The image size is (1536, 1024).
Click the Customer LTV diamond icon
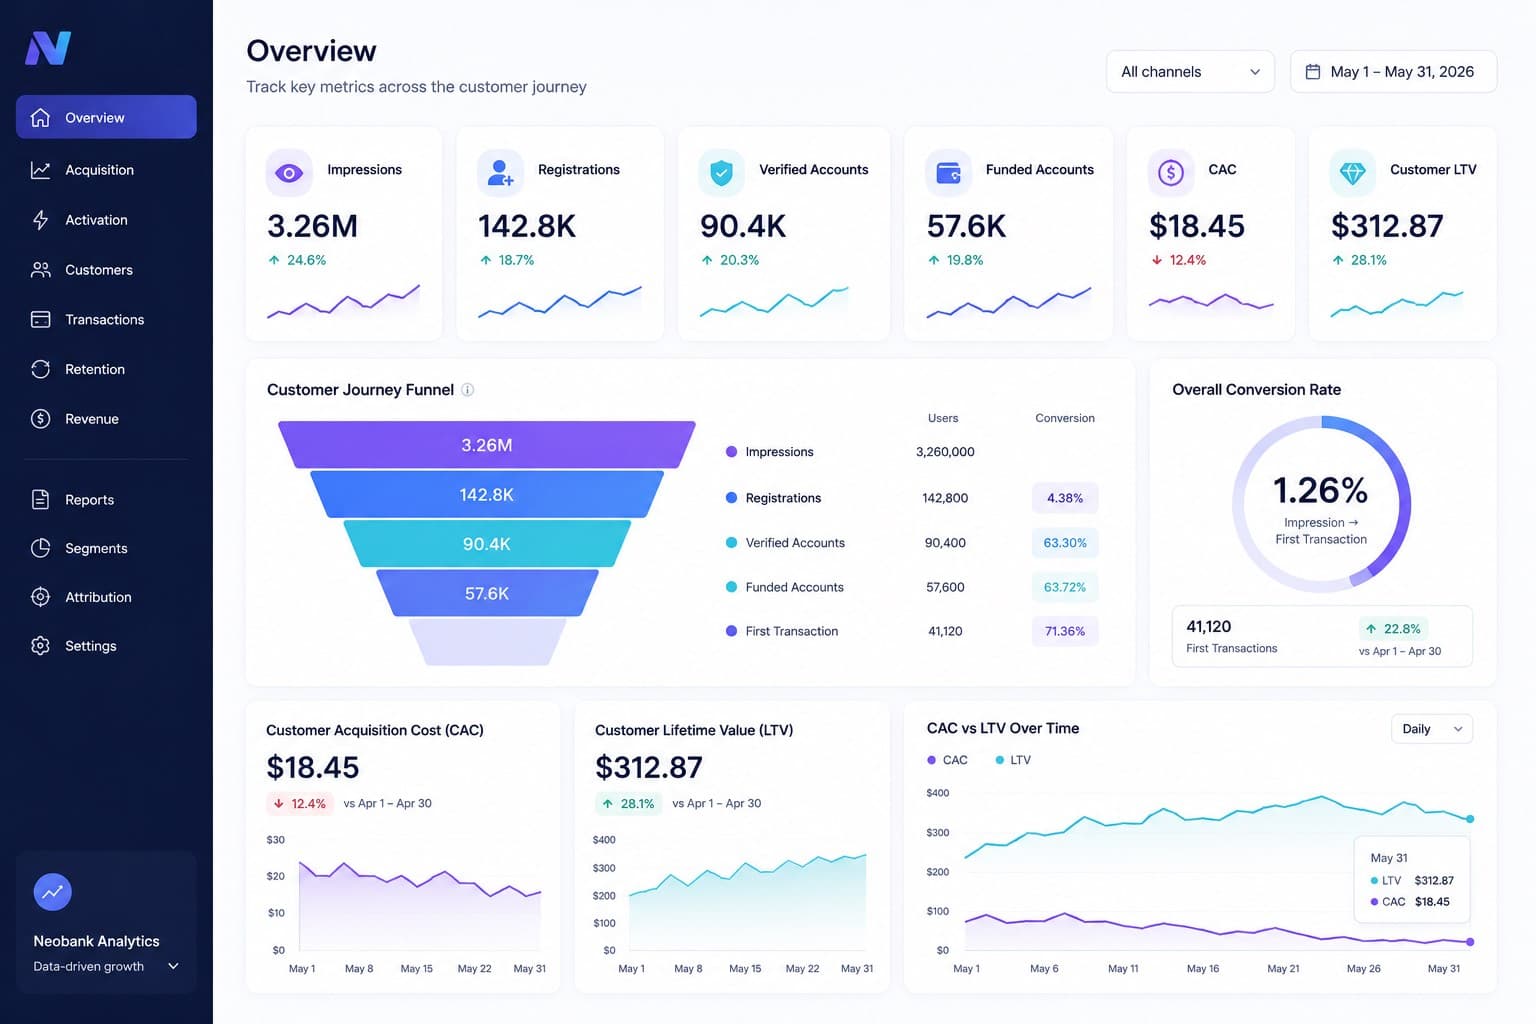(x=1352, y=173)
